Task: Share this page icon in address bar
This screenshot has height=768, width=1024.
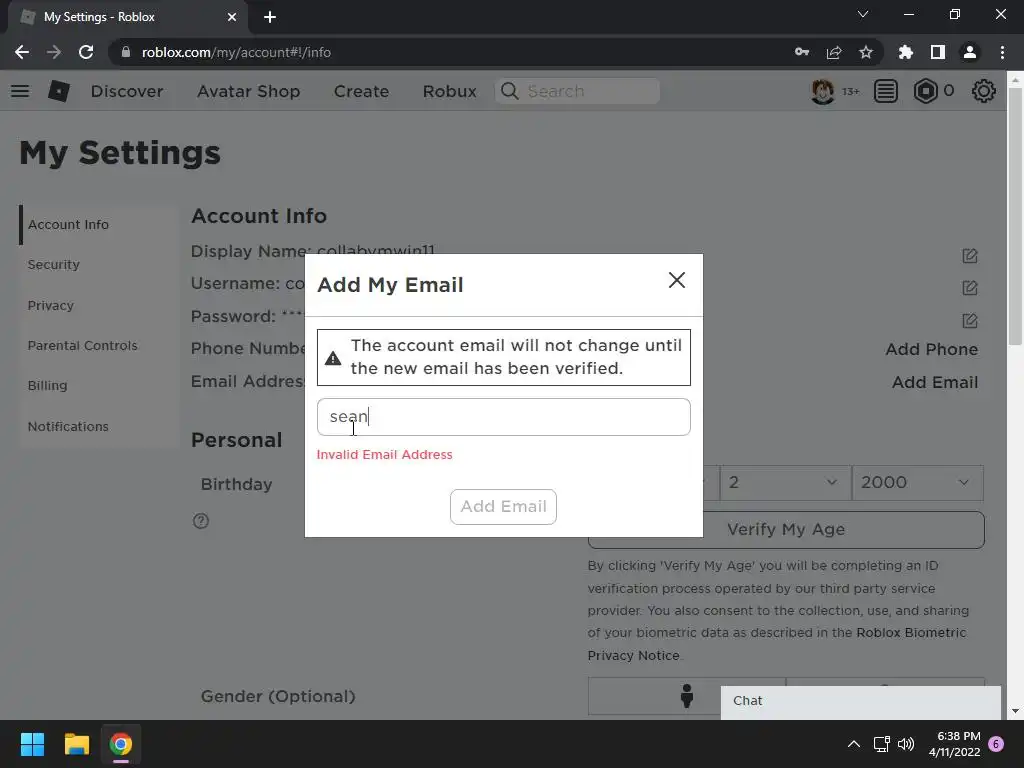Action: (834, 52)
